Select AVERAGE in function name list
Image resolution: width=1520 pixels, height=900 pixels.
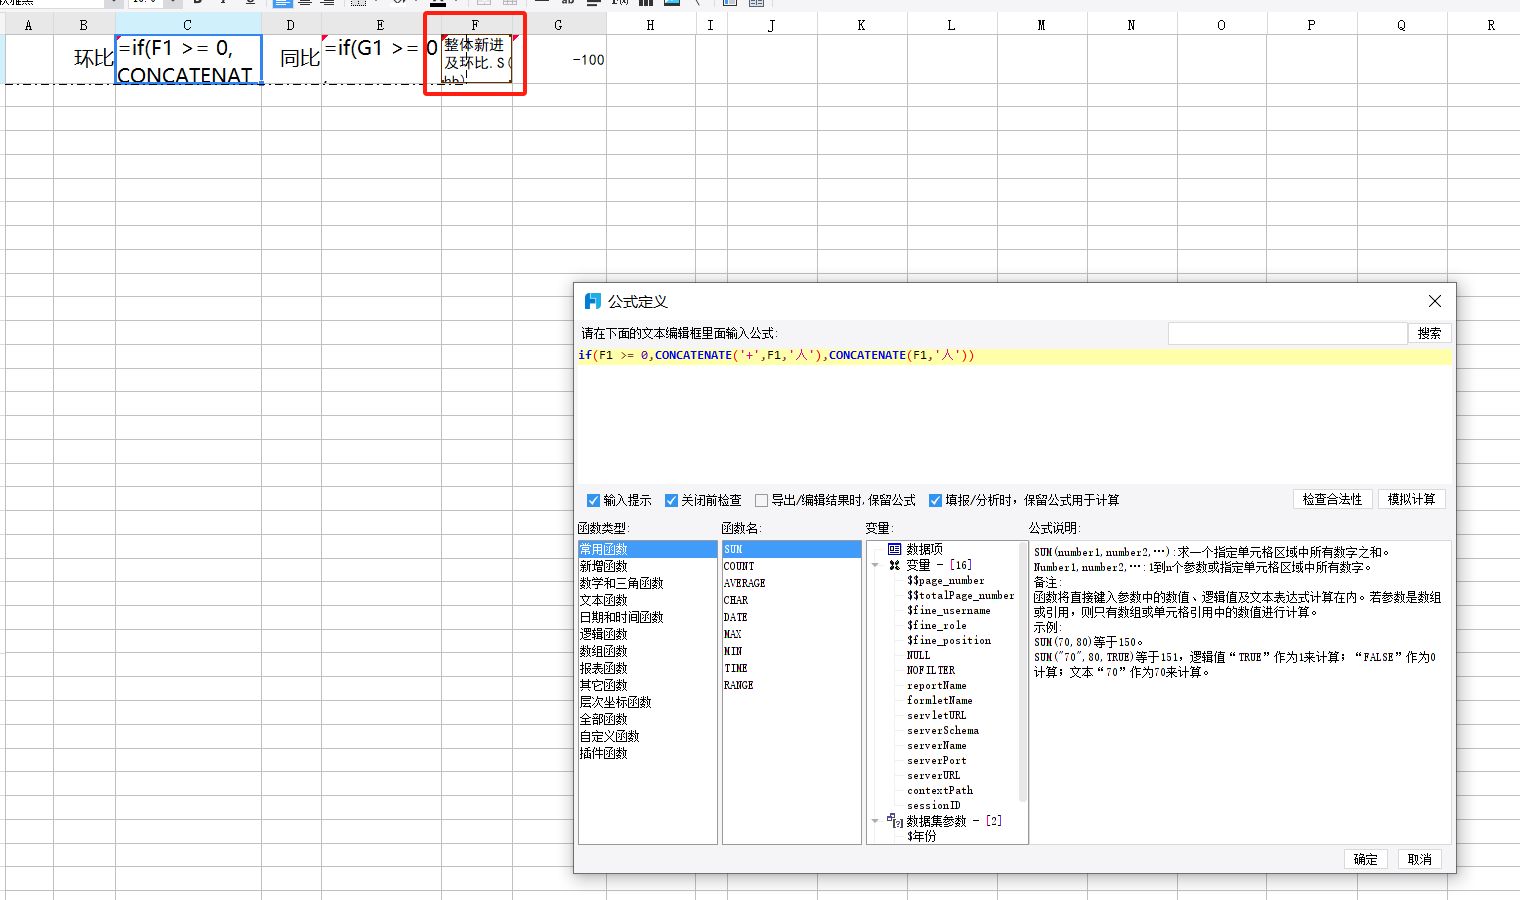745,583
